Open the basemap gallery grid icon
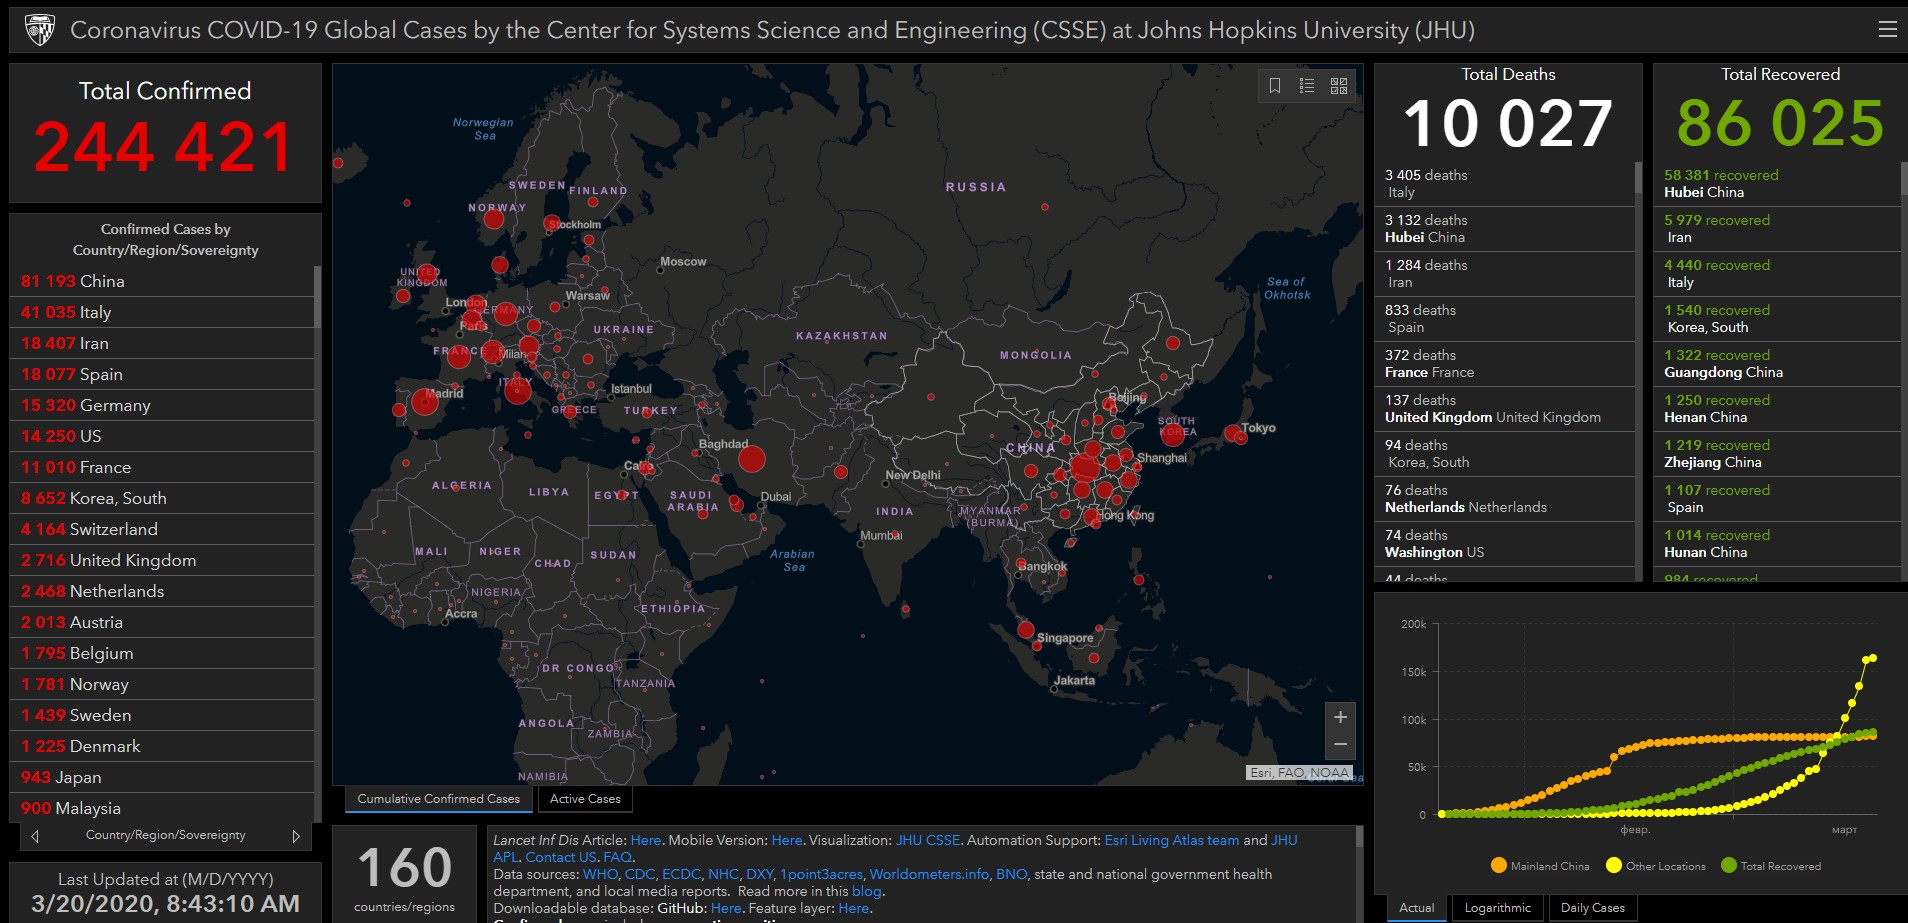The width and height of the screenshot is (1908, 923). (1339, 86)
